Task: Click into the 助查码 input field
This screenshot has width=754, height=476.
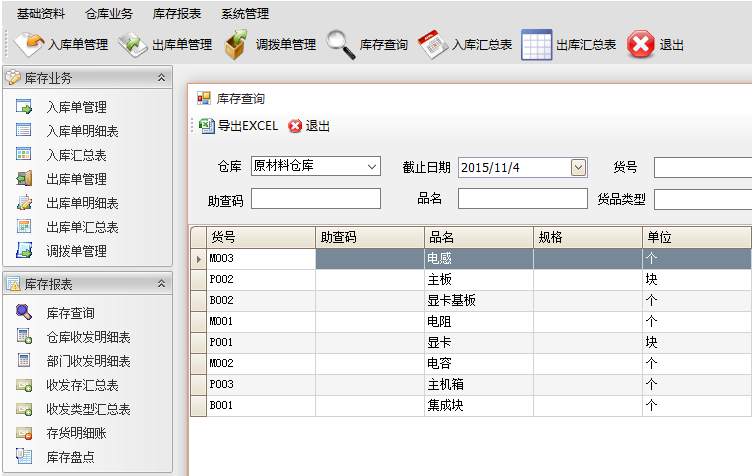Action: point(315,199)
